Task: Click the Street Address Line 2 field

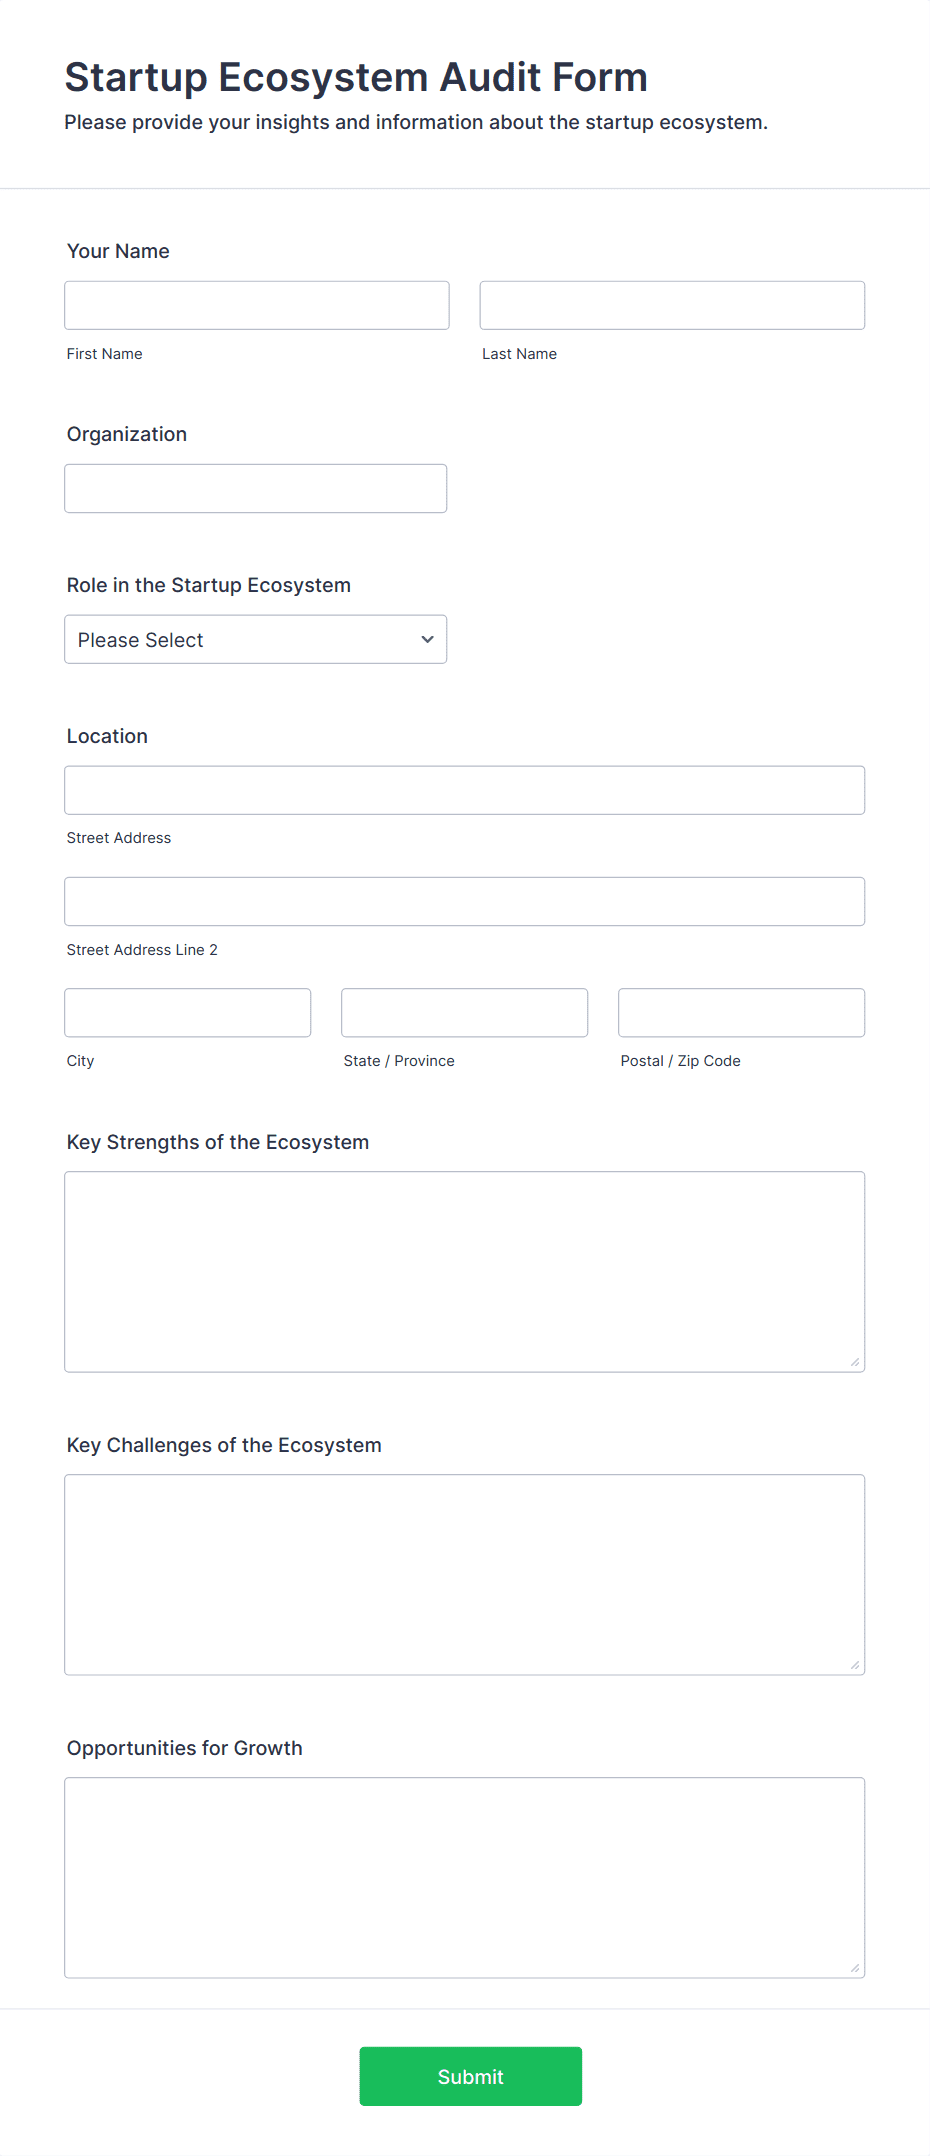Action: [x=465, y=901]
